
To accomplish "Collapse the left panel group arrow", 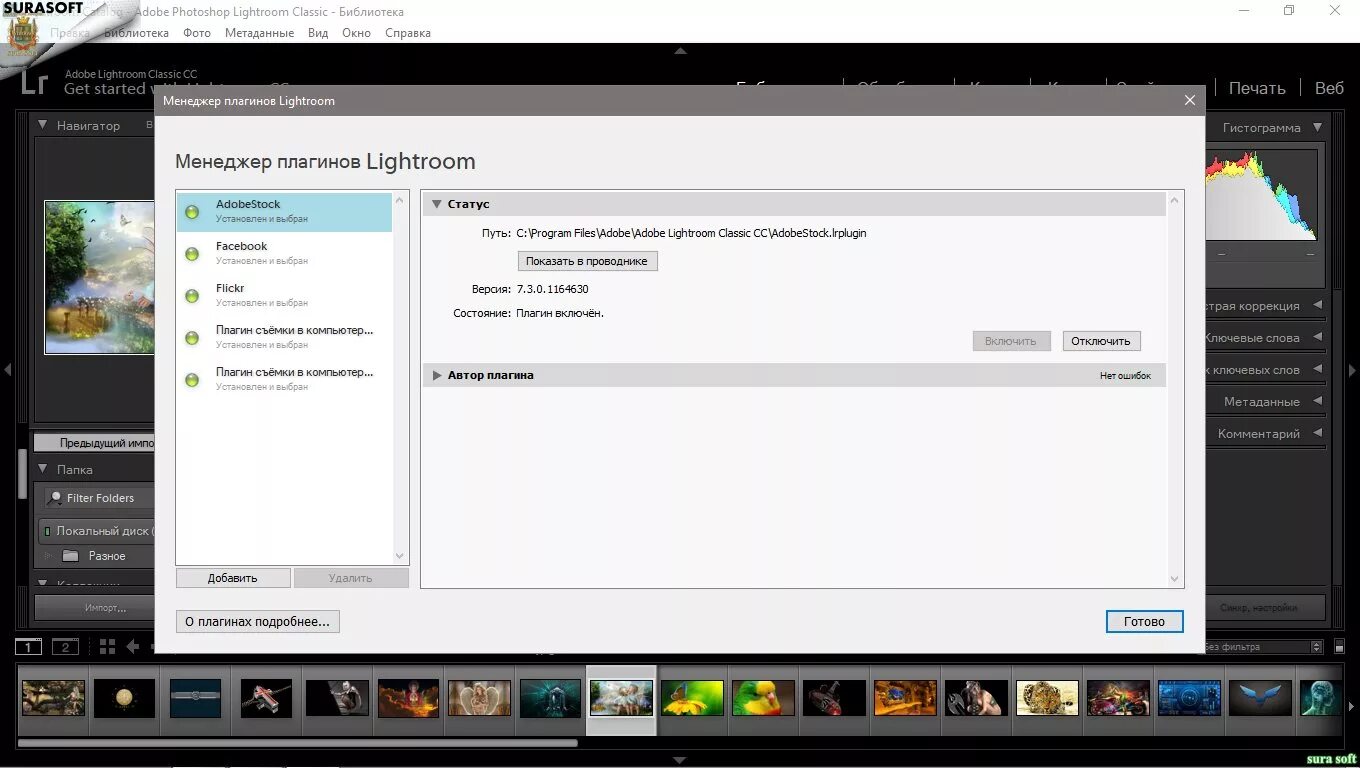I will pyautogui.click(x=7, y=370).
